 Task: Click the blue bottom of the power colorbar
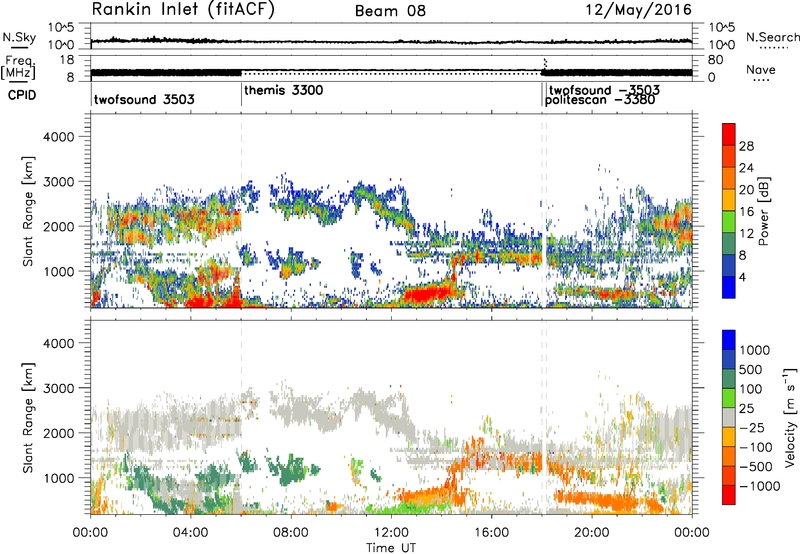click(x=729, y=287)
